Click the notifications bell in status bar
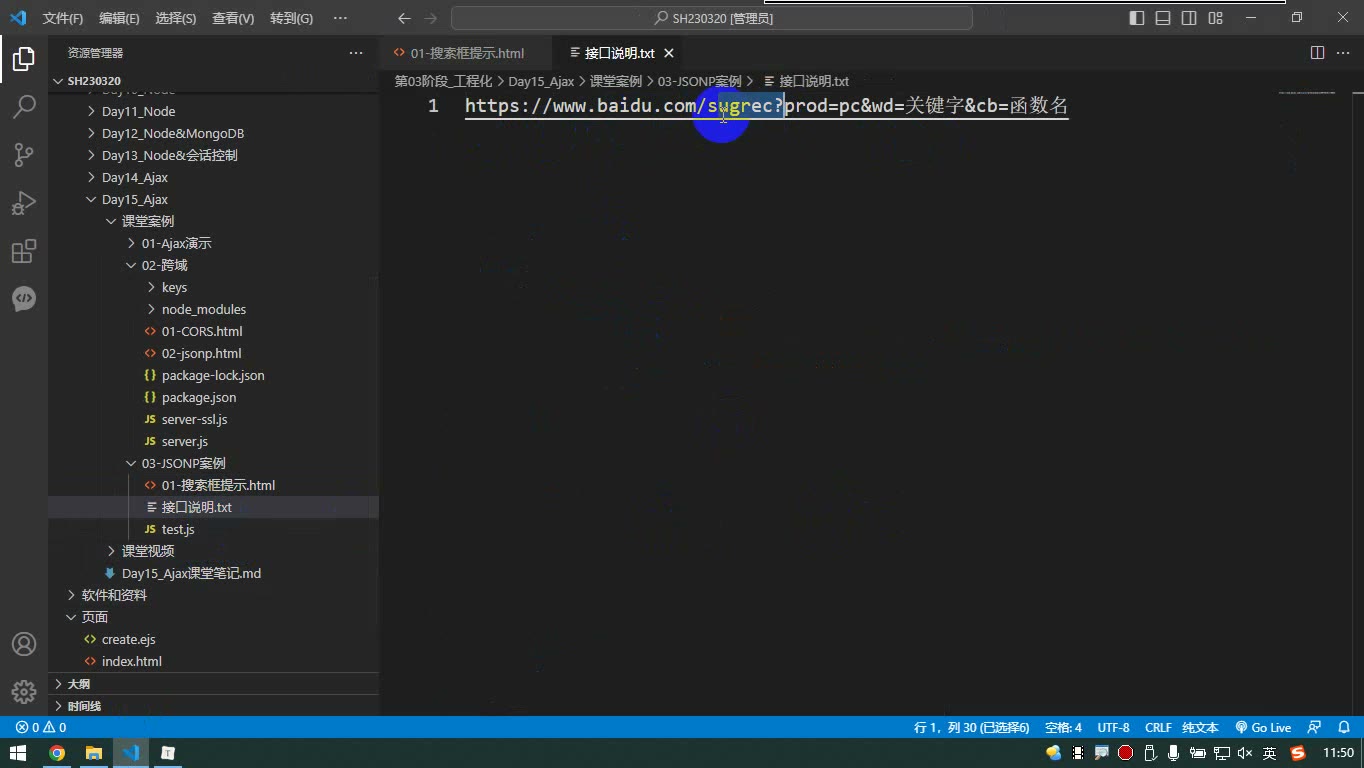This screenshot has width=1364, height=768. point(1343,727)
